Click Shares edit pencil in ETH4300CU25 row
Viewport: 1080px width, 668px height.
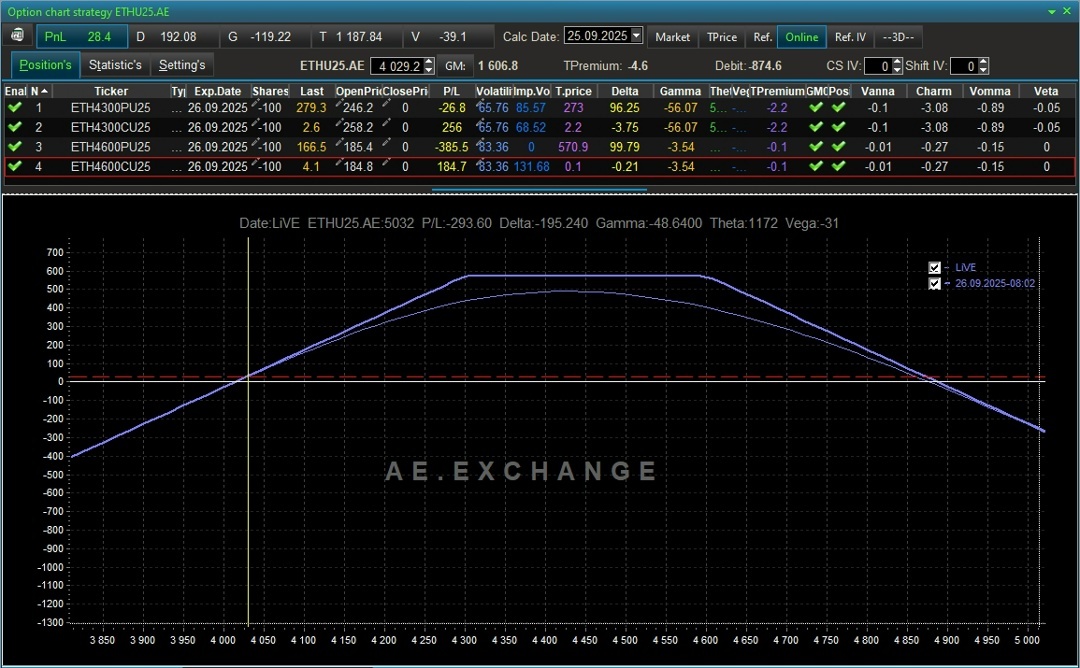coord(256,123)
